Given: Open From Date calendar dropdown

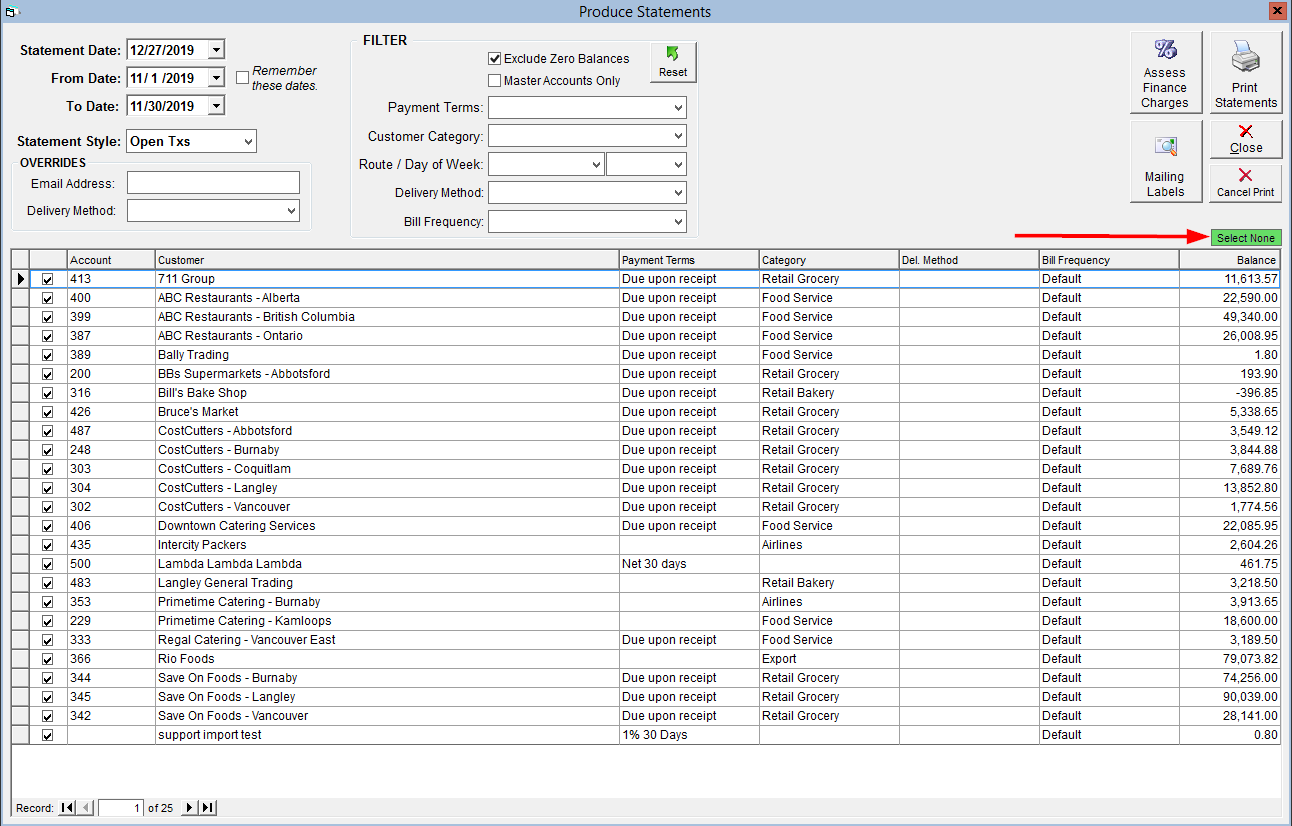Looking at the screenshot, I should tap(216, 78).
